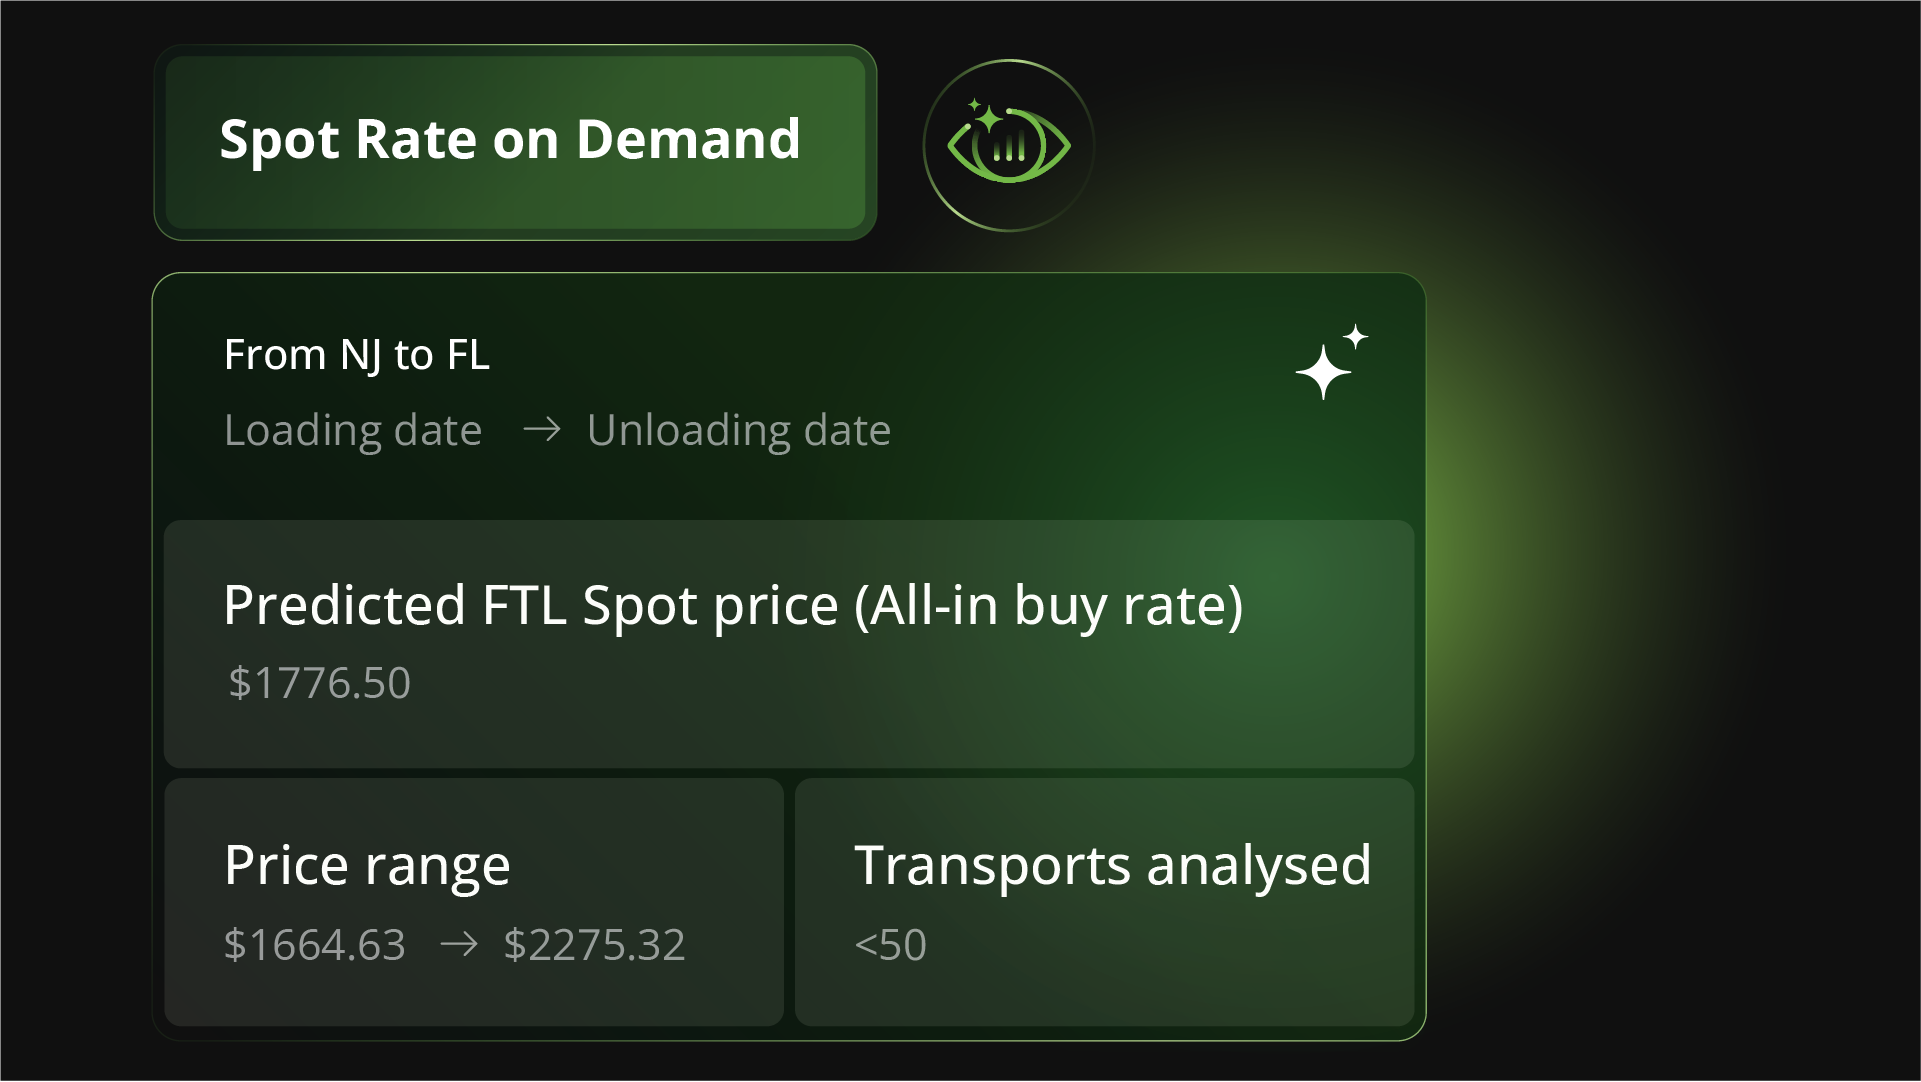Click the $2275.32 maximum price
1921x1082 pixels.
pos(594,944)
